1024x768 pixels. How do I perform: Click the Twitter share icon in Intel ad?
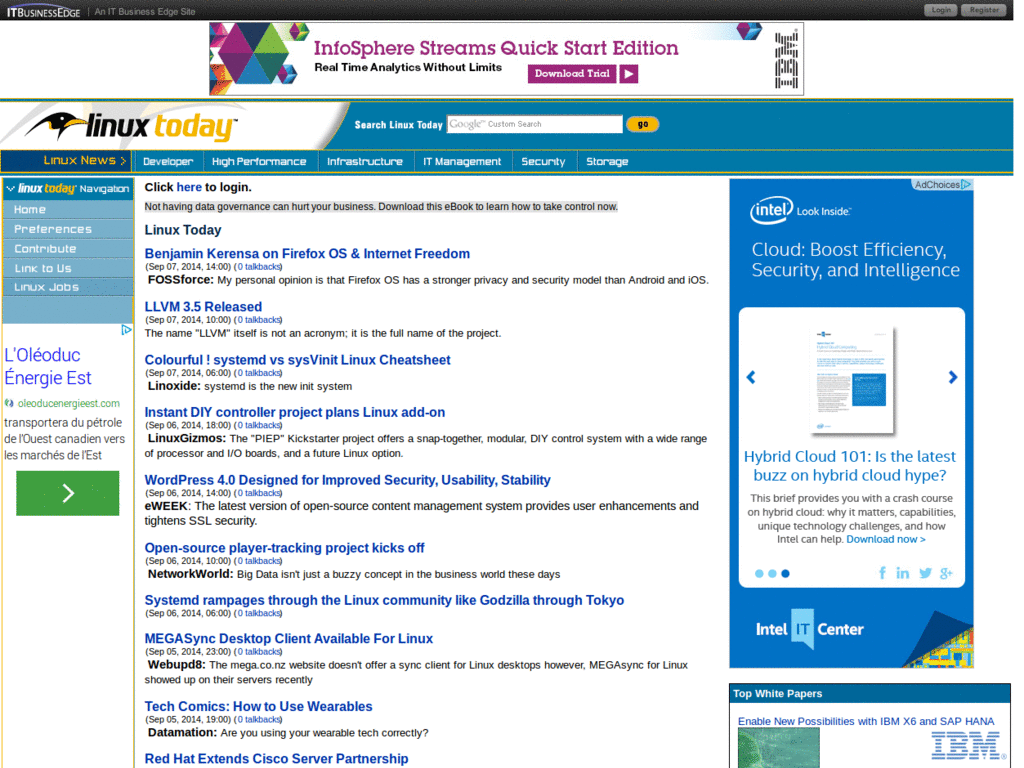[x=925, y=573]
